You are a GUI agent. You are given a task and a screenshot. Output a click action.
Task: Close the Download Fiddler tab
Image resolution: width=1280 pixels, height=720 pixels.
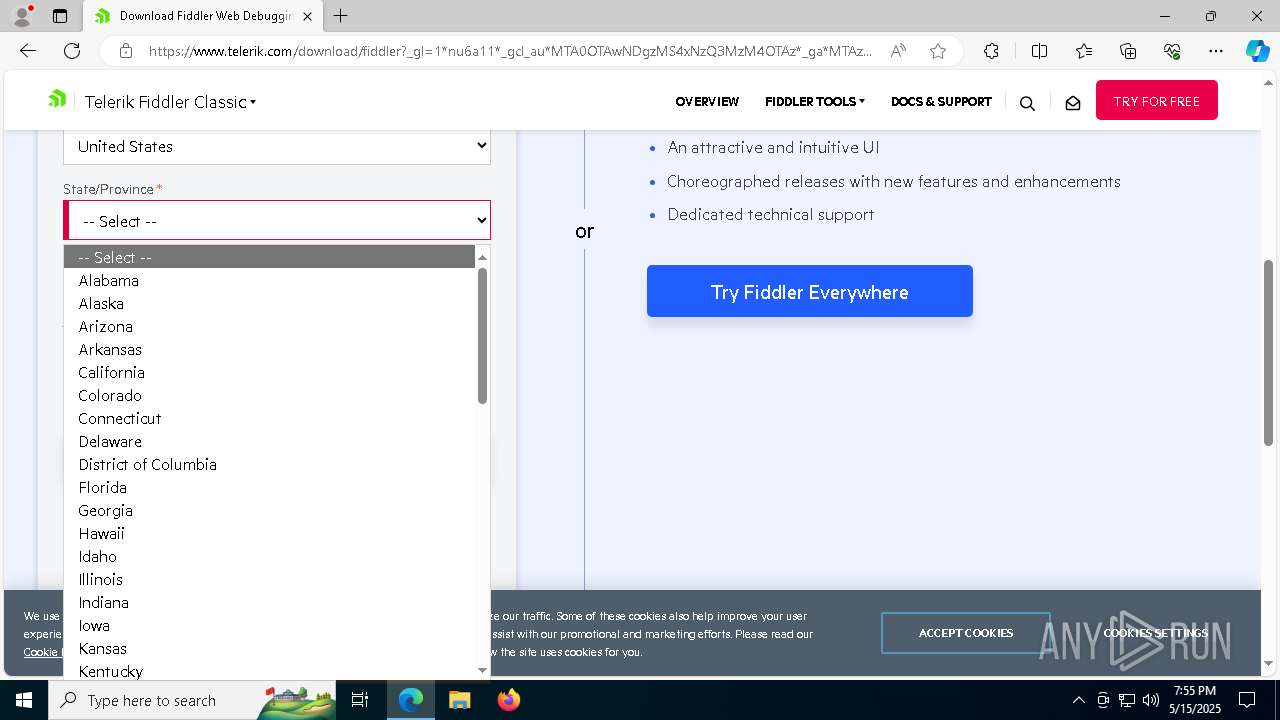[x=308, y=16]
